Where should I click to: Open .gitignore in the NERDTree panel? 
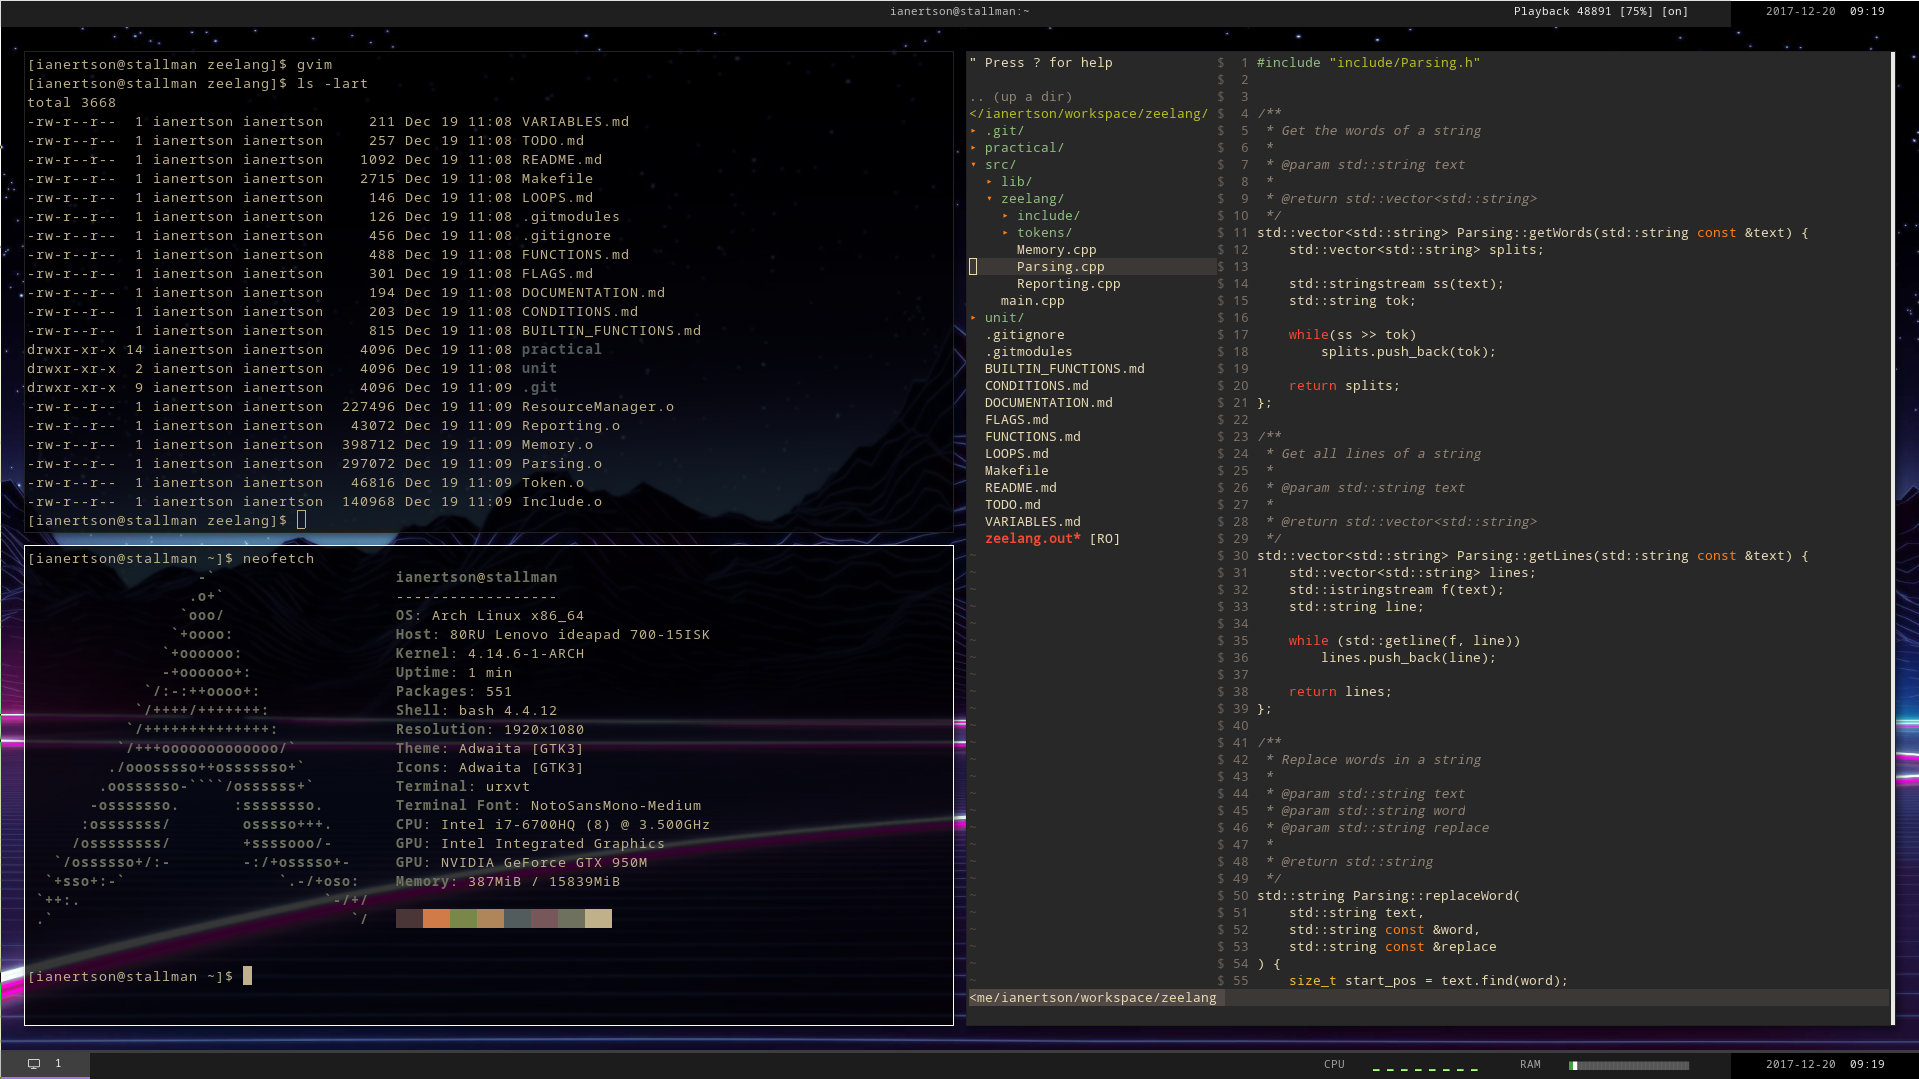[x=1024, y=335]
